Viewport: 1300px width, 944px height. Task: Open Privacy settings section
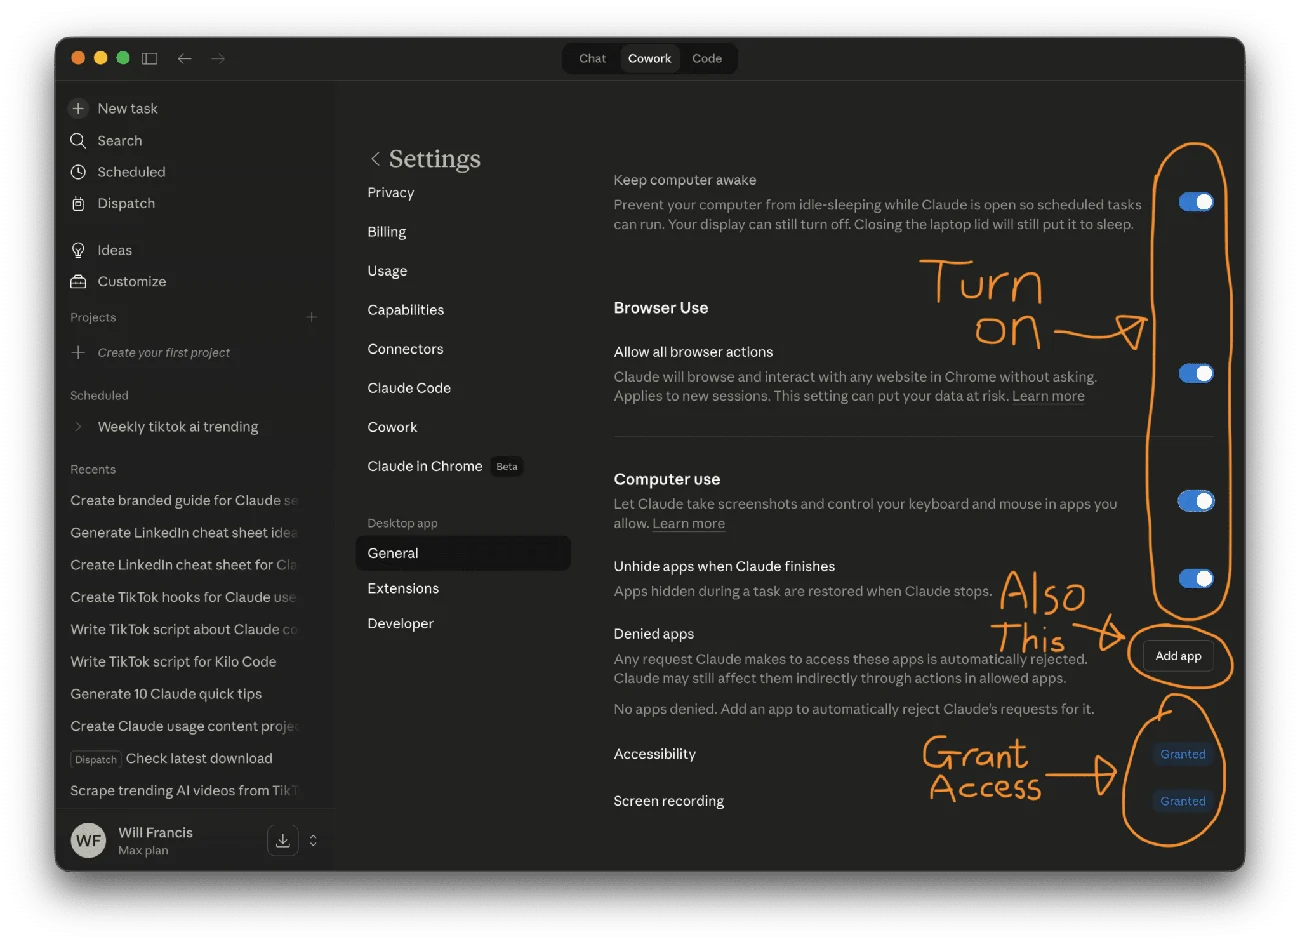point(391,193)
